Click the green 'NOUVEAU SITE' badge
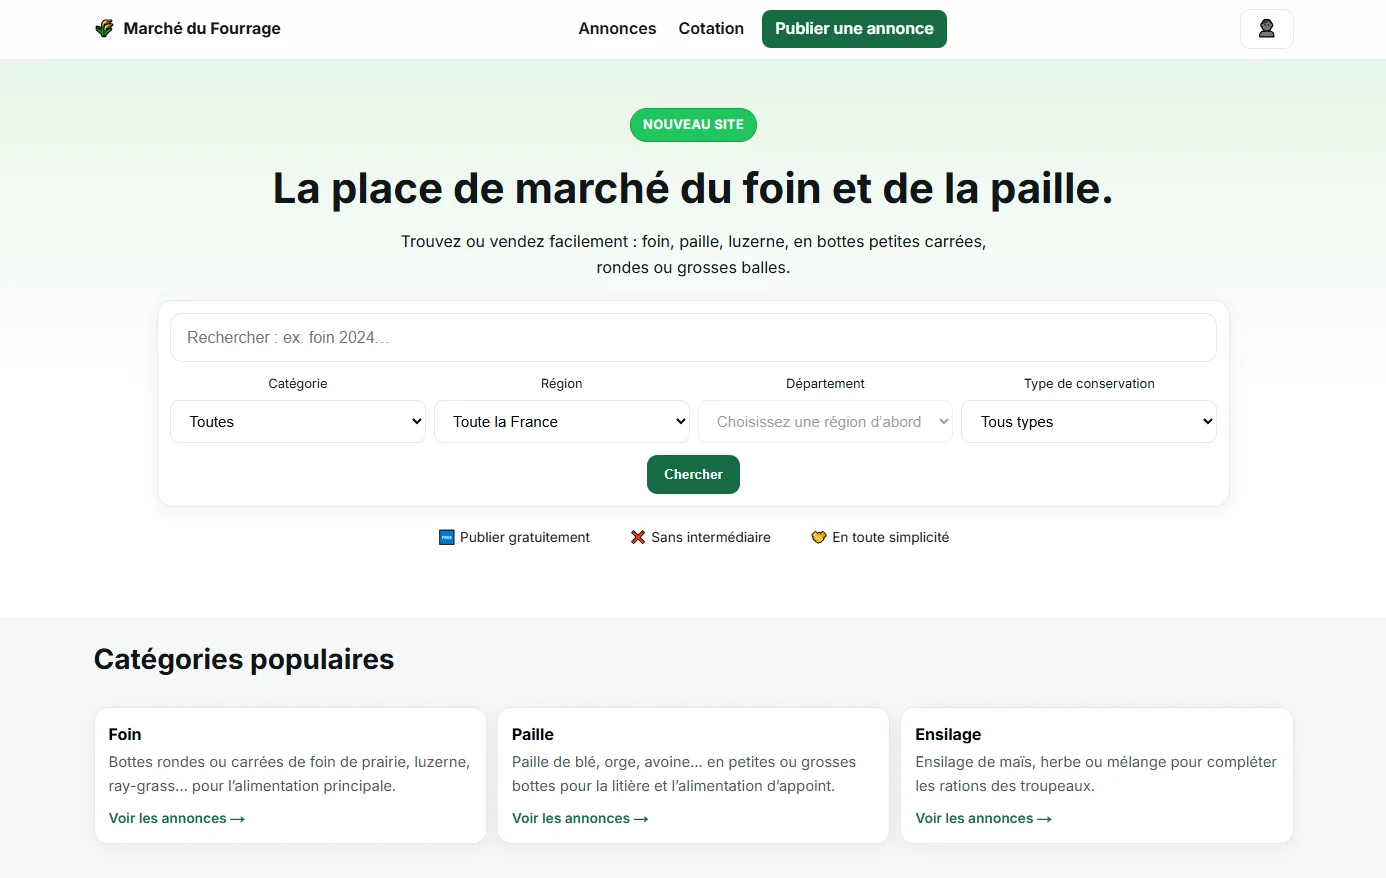1386x878 pixels. pos(693,124)
